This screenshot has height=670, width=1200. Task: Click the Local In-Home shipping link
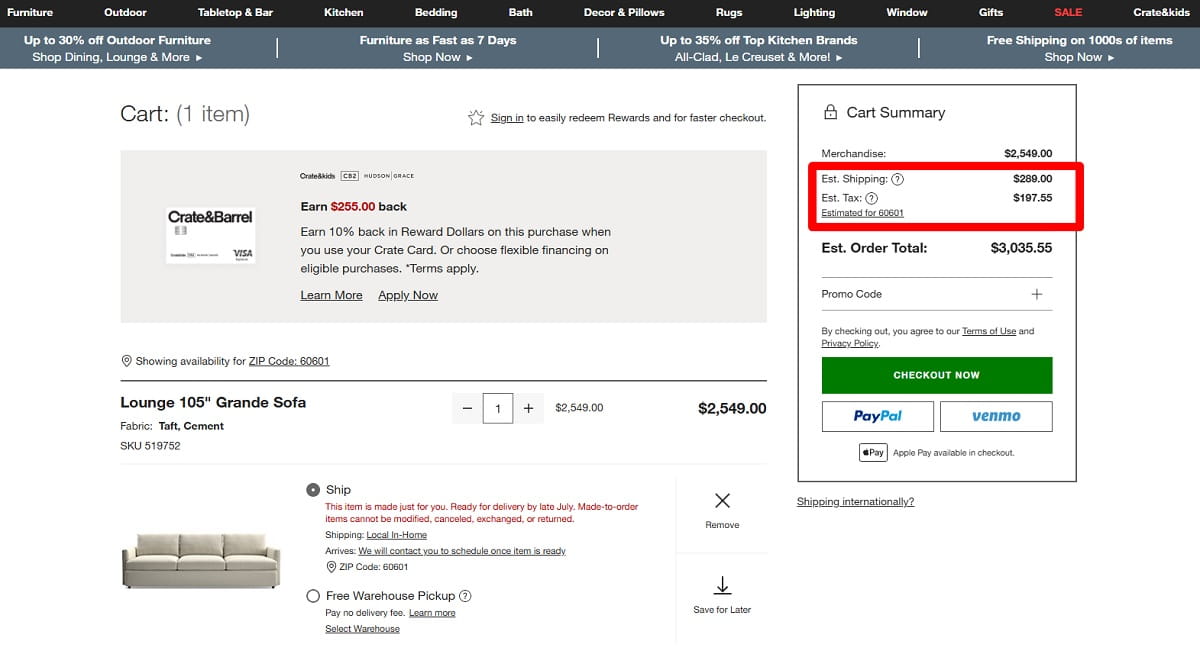(397, 535)
